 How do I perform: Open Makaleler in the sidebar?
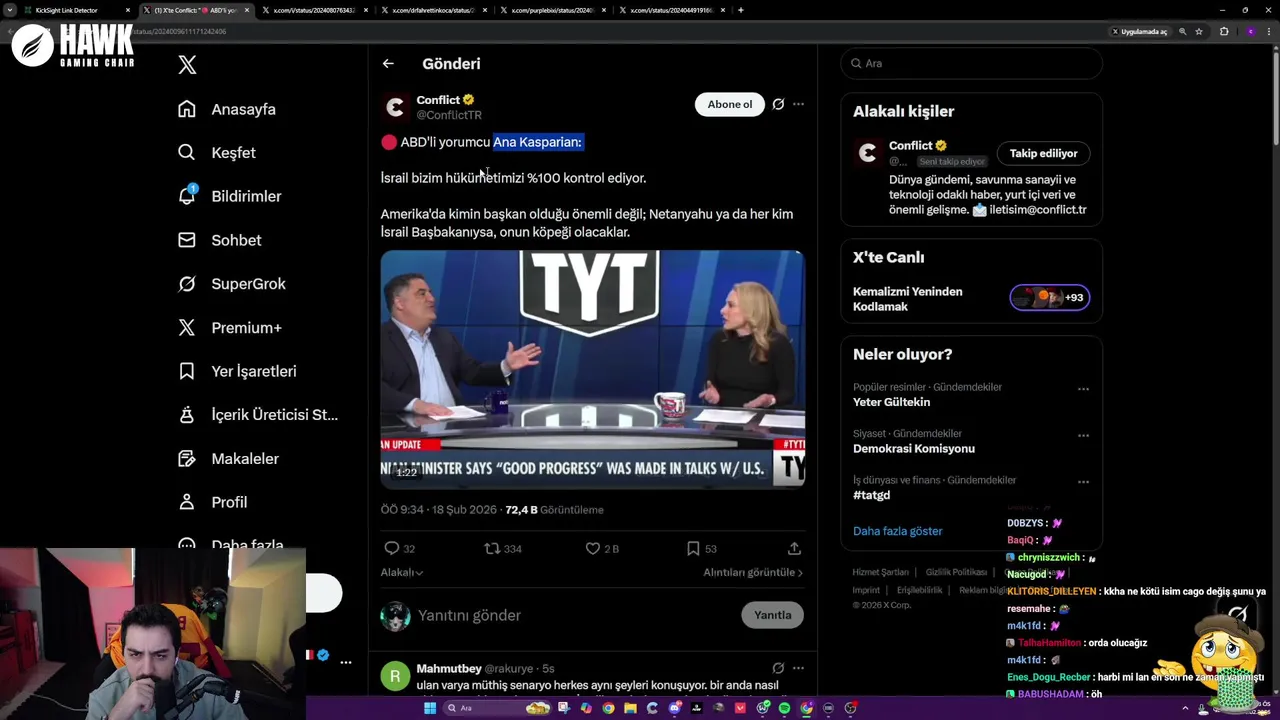tap(229, 458)
